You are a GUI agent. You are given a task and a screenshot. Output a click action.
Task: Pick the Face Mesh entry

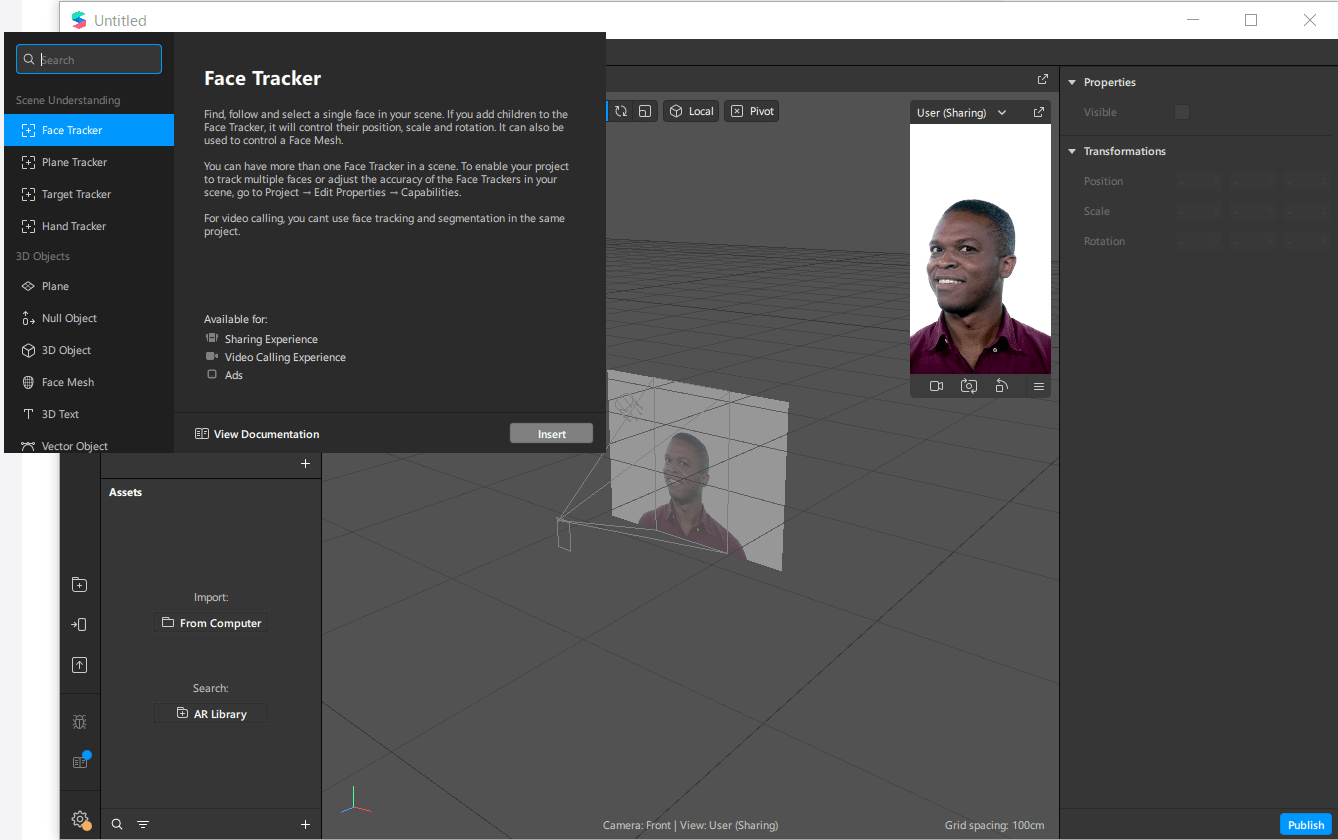click(89, 382)
